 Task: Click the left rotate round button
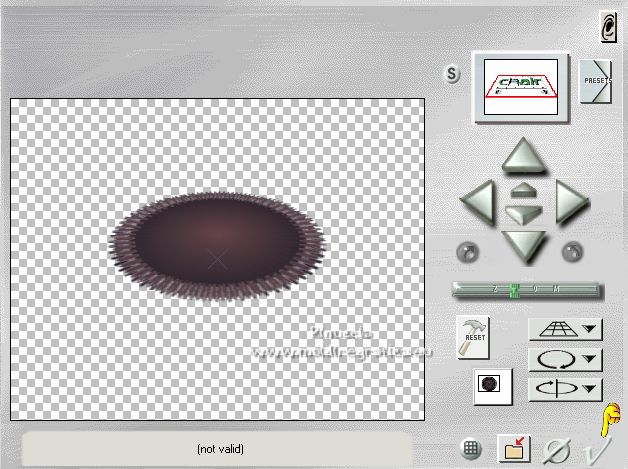[x=467, y=252]
